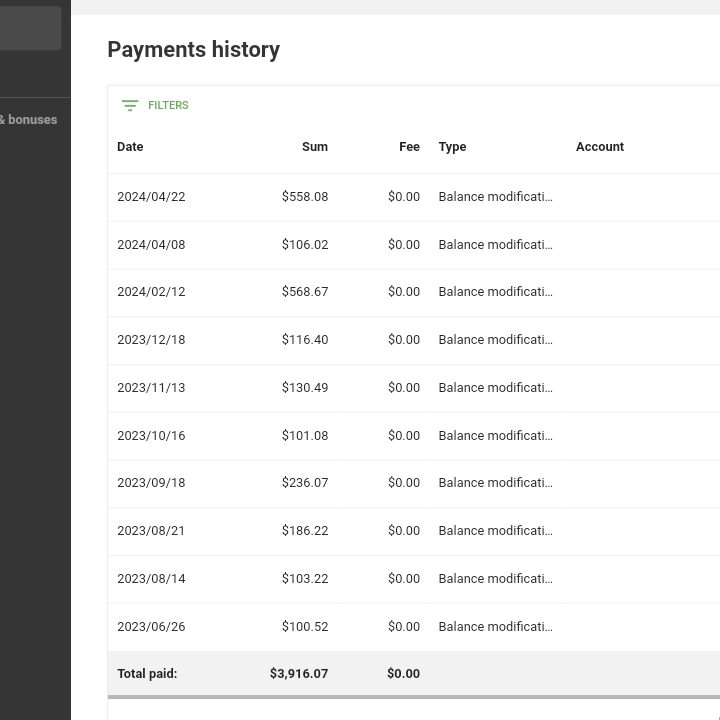Click the fee value in the 2023/06/26 row
This screenshot has width=720, height=720.
click(x=404, y=627)
